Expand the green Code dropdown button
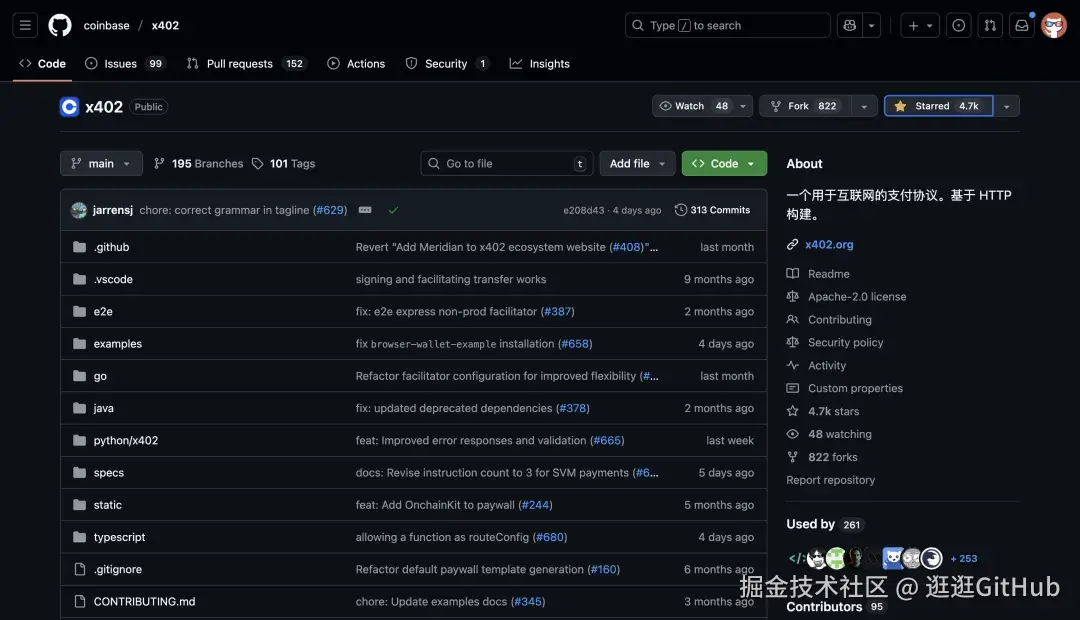This screenshot has width=1080, height=620. click(x=724, y=163)
